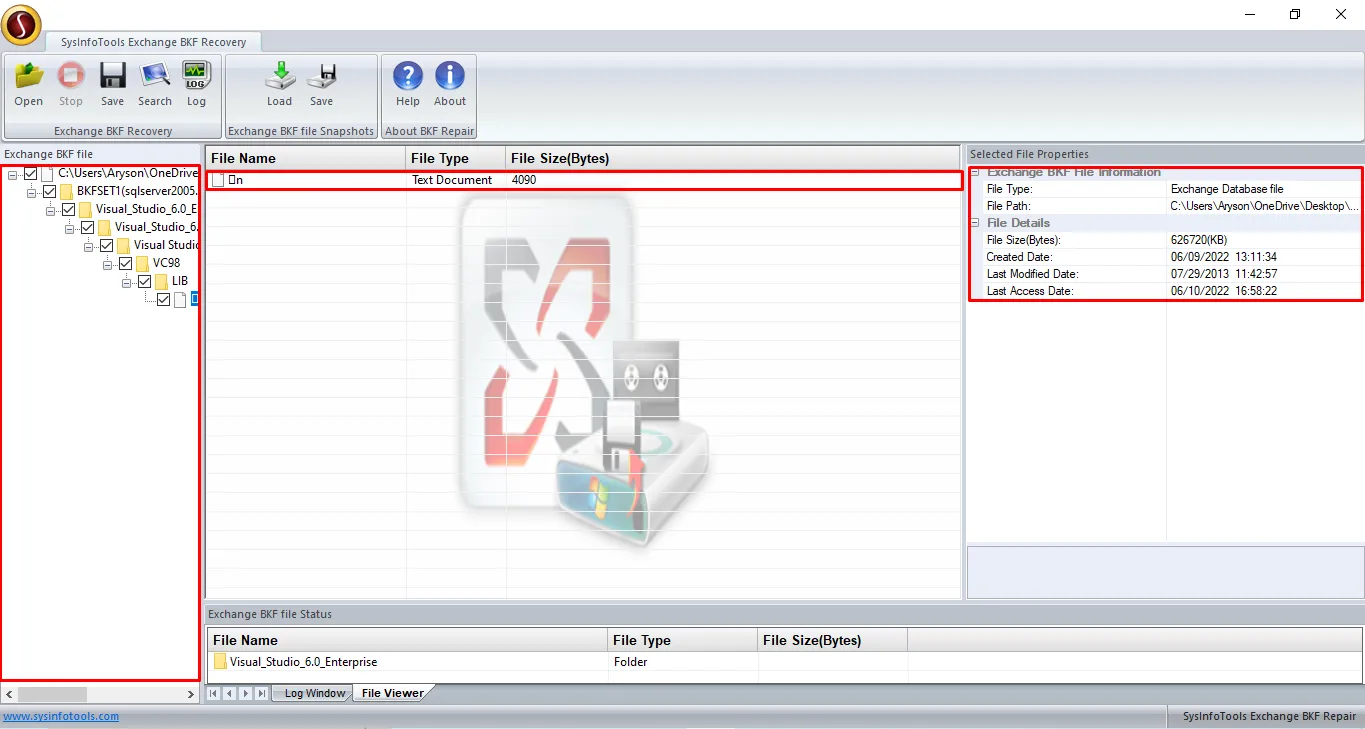Switch to the File Viewer tab
This screenshot has height=729, width=1365.
391,693
